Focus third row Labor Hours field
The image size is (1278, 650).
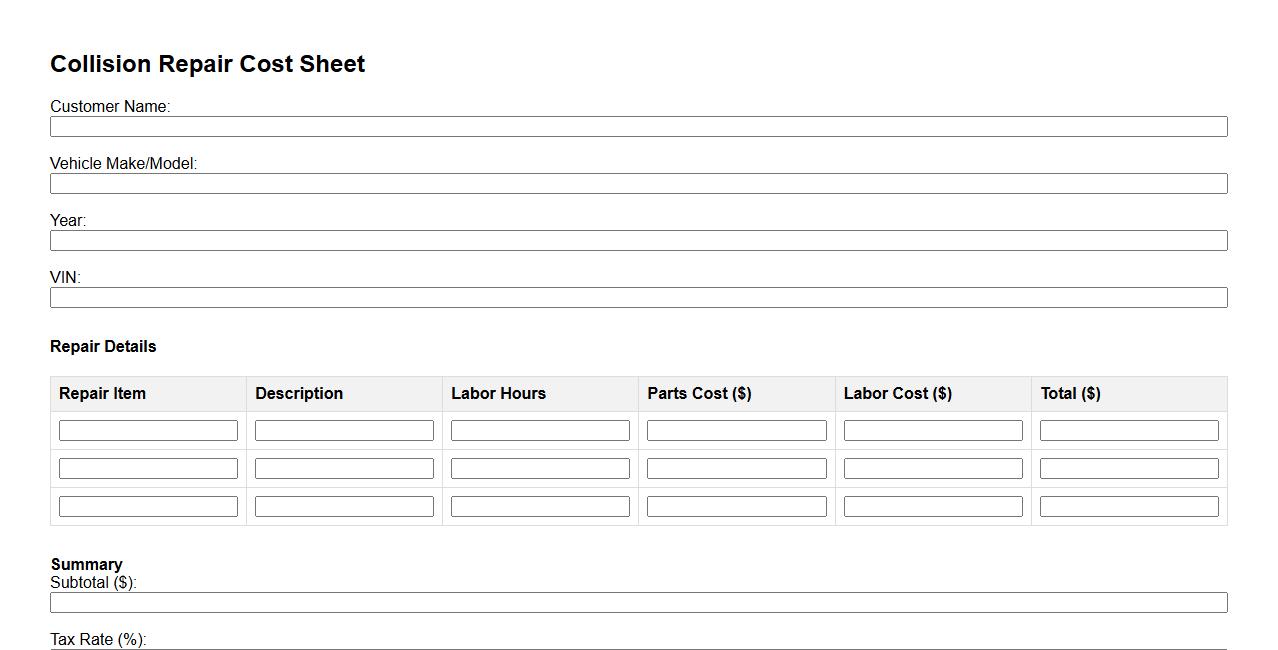[540, 506]
